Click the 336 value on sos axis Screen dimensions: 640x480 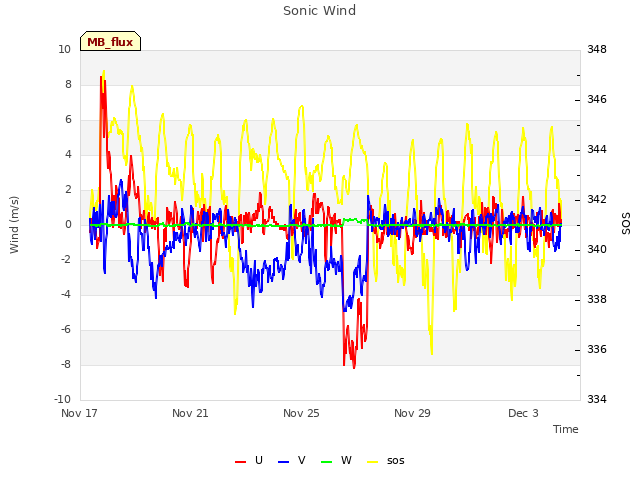(x=597, y=349)
